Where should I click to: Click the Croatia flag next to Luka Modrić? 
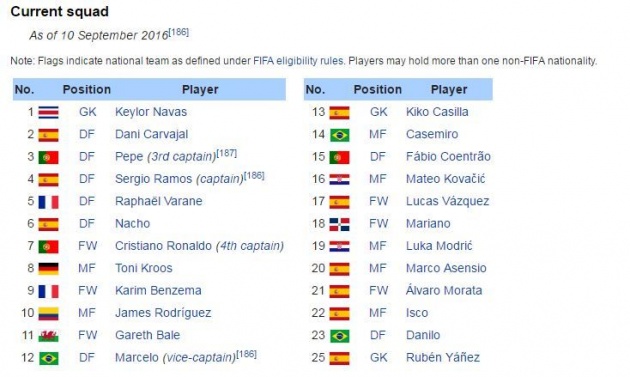pyautogui.click(x=340, y=246)
